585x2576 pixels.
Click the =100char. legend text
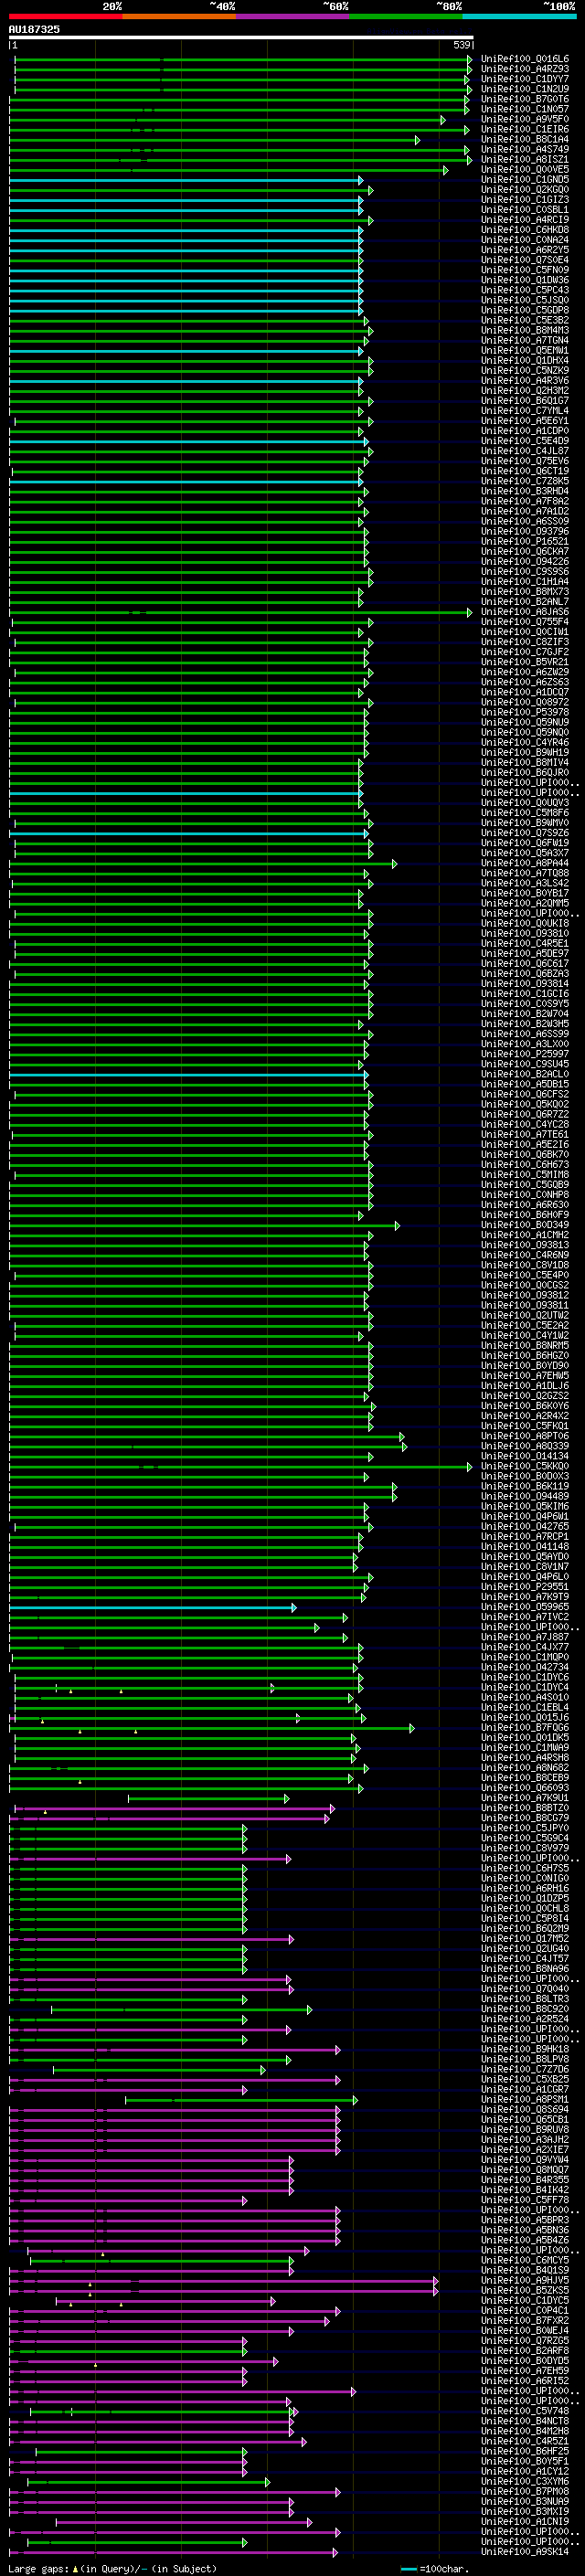point(443,2569)
